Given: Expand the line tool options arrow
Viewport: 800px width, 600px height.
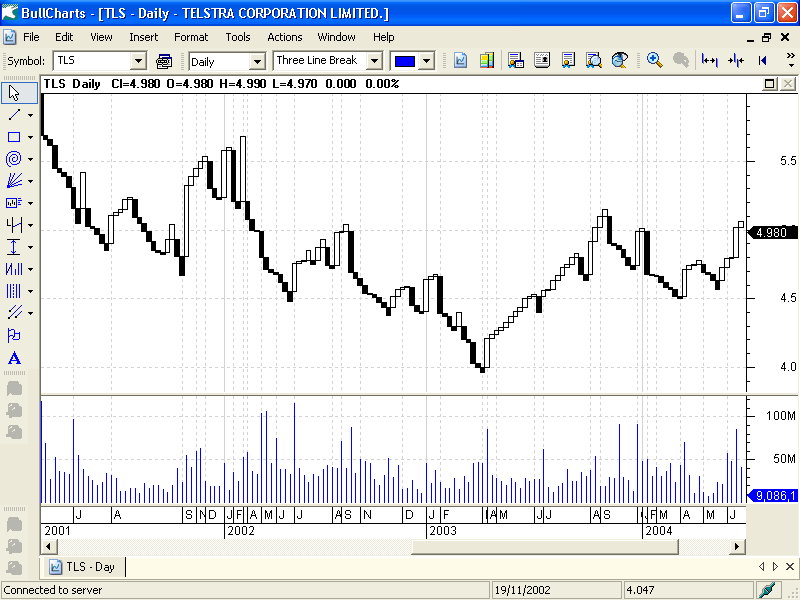Looking at the screenshot, I should click(x=31, y=115).
